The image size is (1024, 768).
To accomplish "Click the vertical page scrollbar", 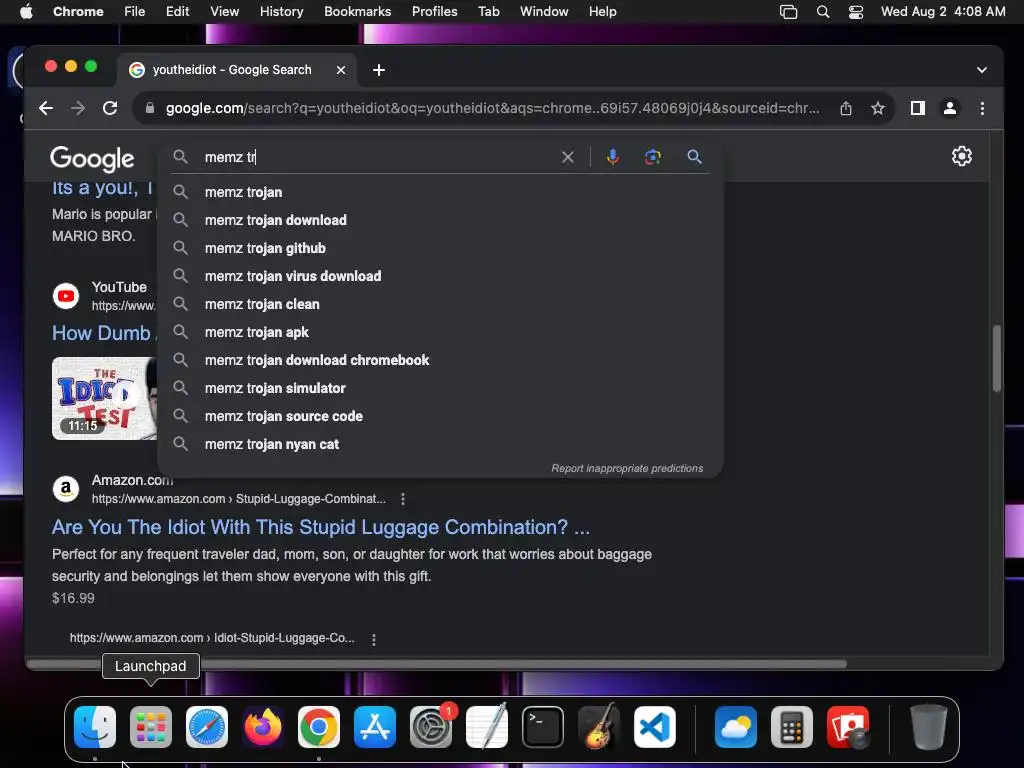I will [997, 359].
